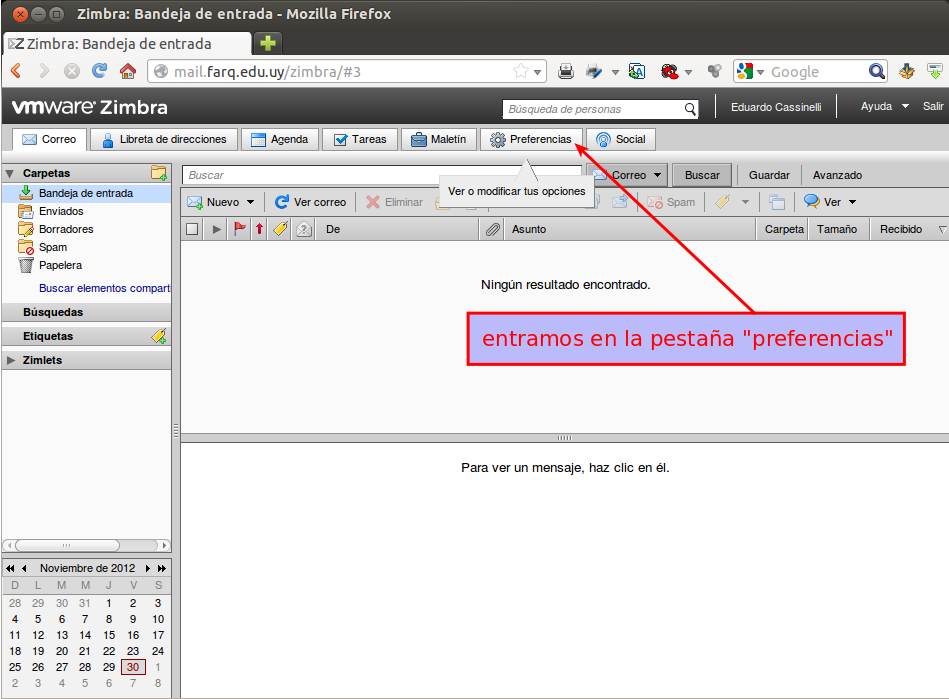Click the priority red arrow column icon
The width and height of the screenshot is (949, 699).
tap(260, 229)
